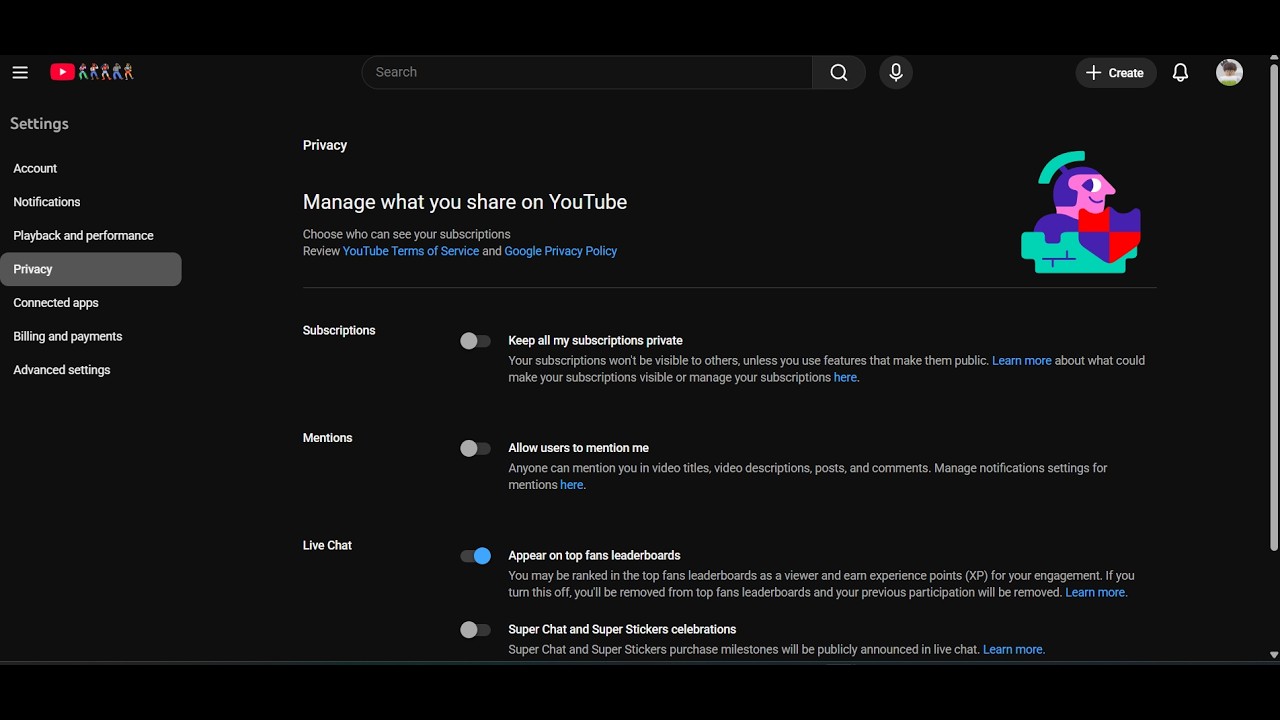1280x720 pixels.
Task: Open Playback and performance settings
Action: 91,236
